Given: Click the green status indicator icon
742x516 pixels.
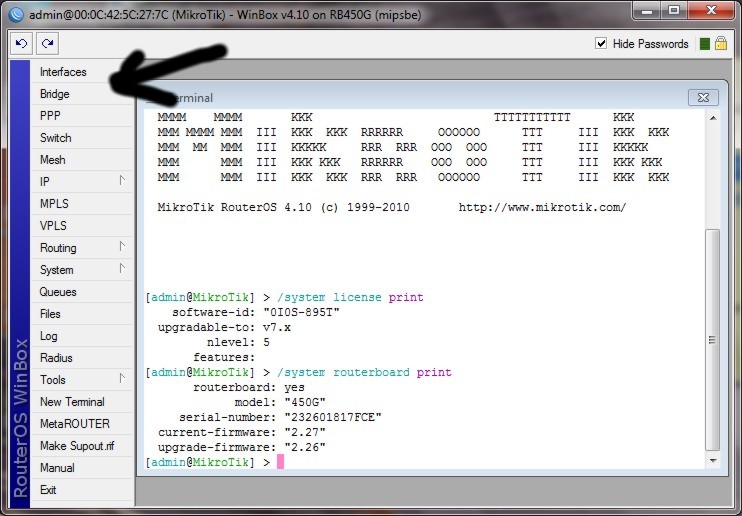Looking at the screenshot, I should [705, 44].
